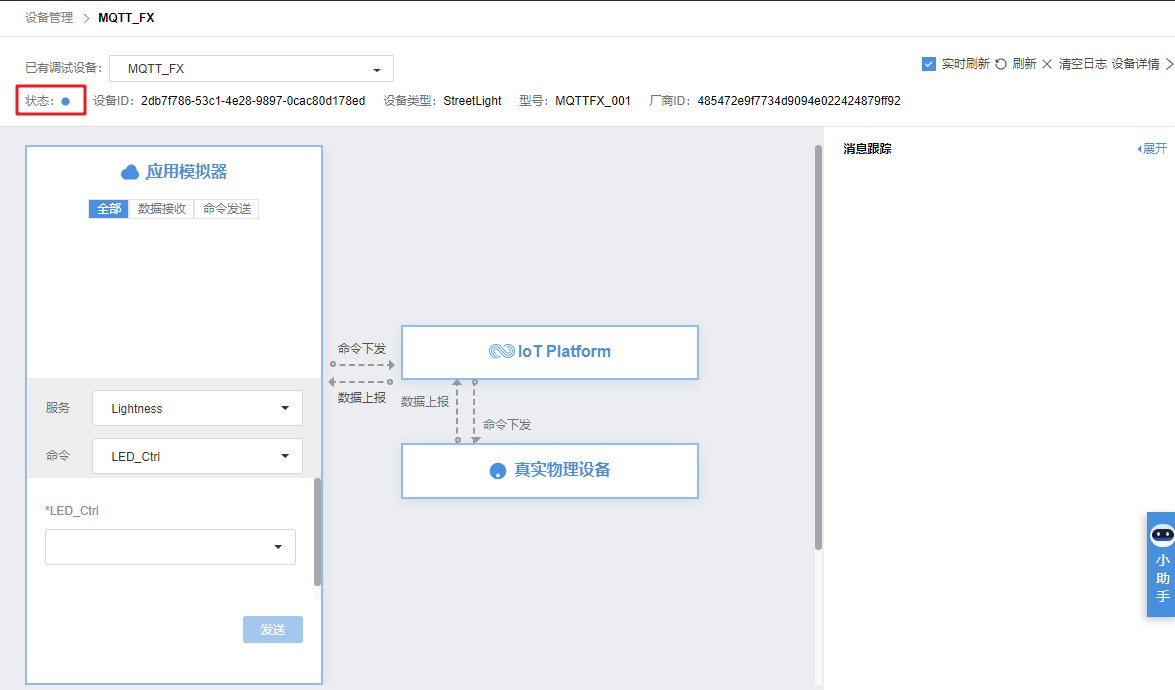Viewport: 1175px width, 690px height.
Task: Click MQTT_FX breadcrumb text
Action: pos(126,18)
